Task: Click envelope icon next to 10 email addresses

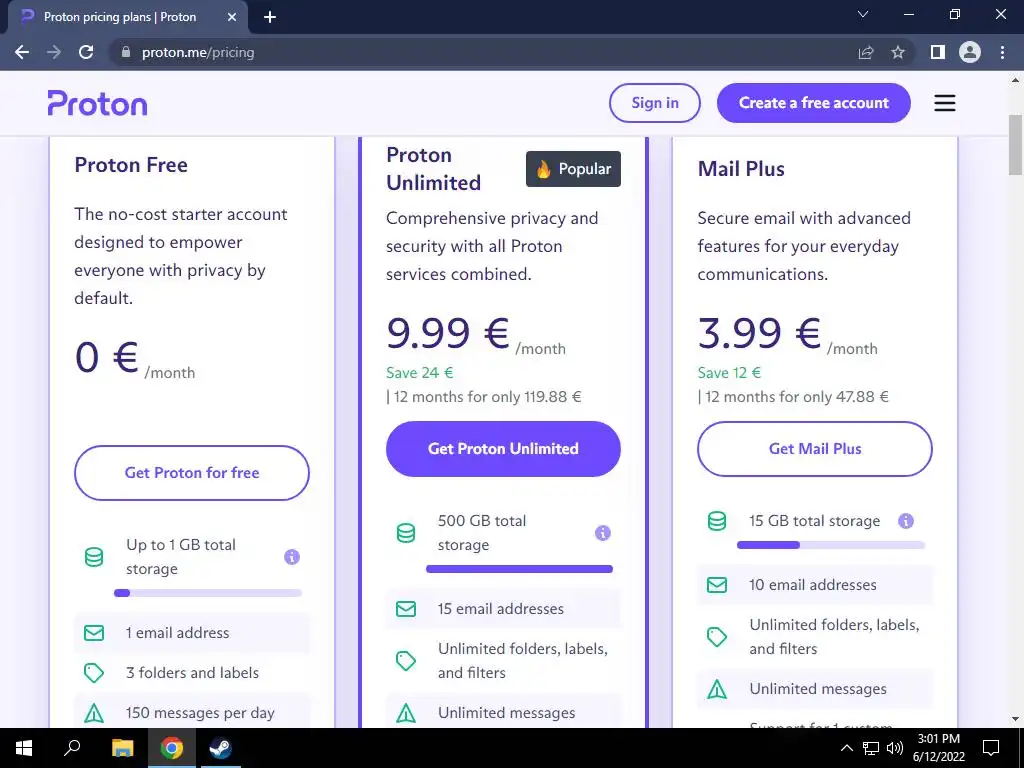Action: (717, 584)
